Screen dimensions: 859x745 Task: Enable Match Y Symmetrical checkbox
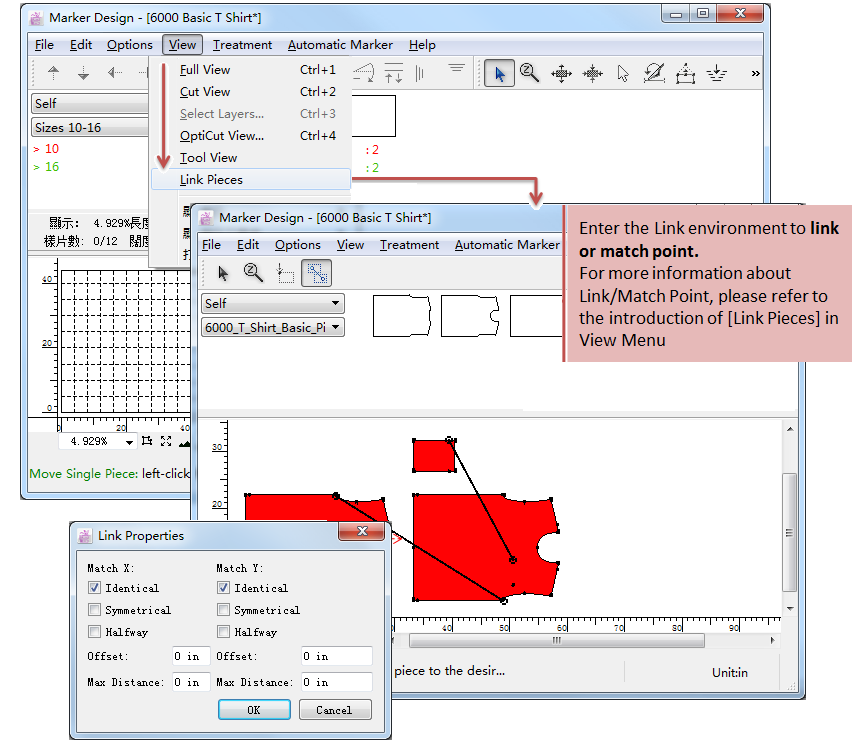[x=223, y=610]
